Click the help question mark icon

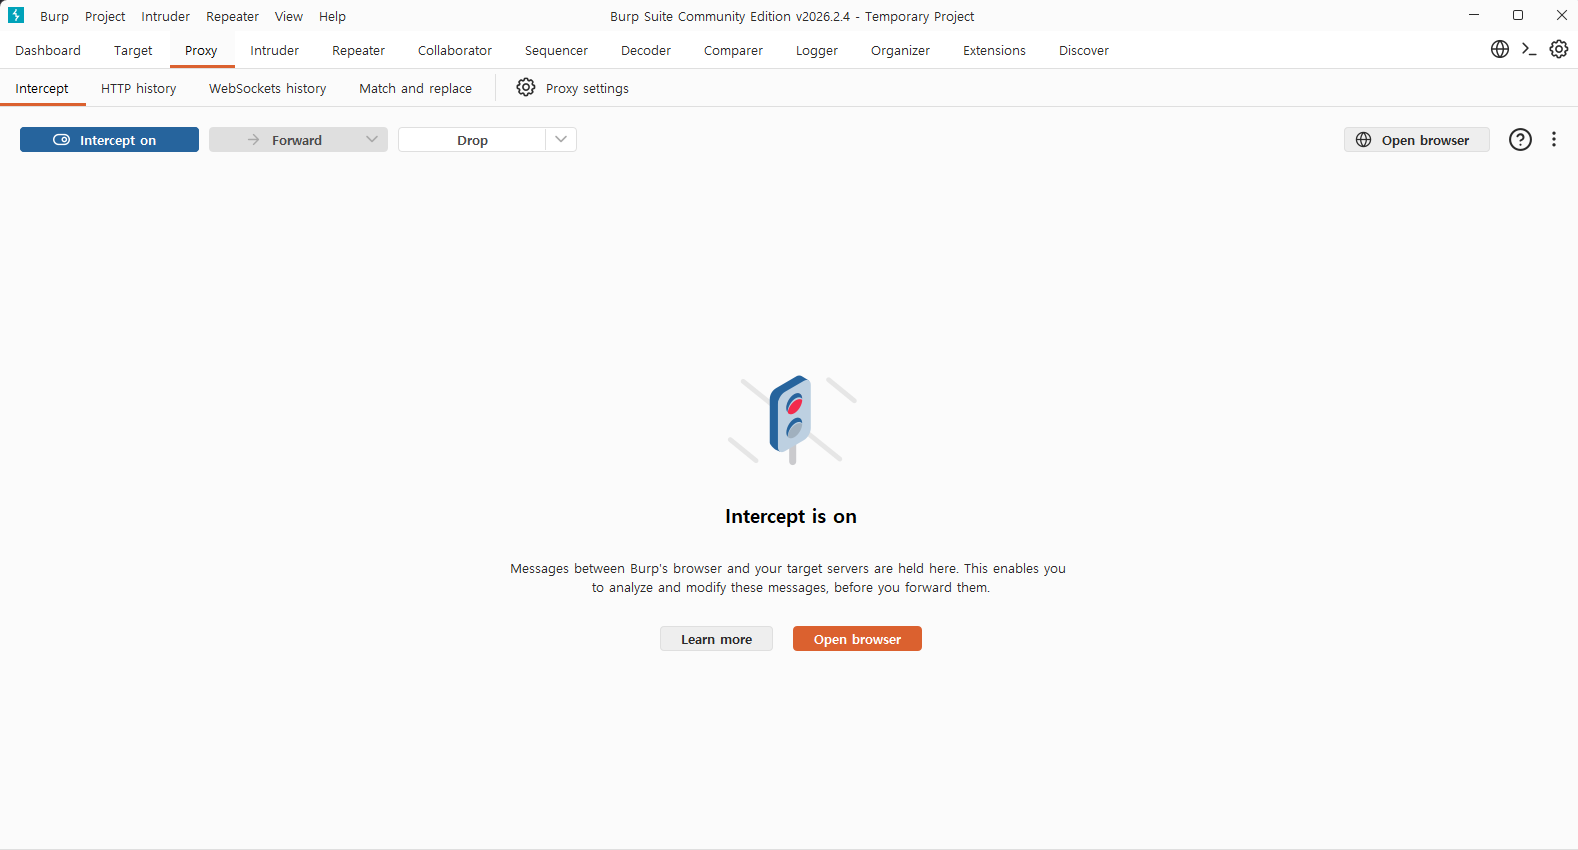point(1520,139)
